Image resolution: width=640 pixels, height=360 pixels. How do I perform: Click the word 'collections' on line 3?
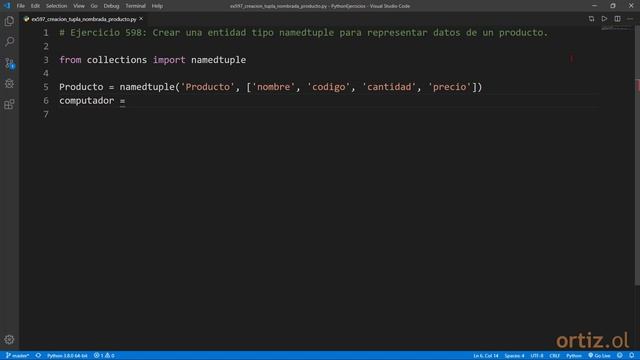pos(117,60)
